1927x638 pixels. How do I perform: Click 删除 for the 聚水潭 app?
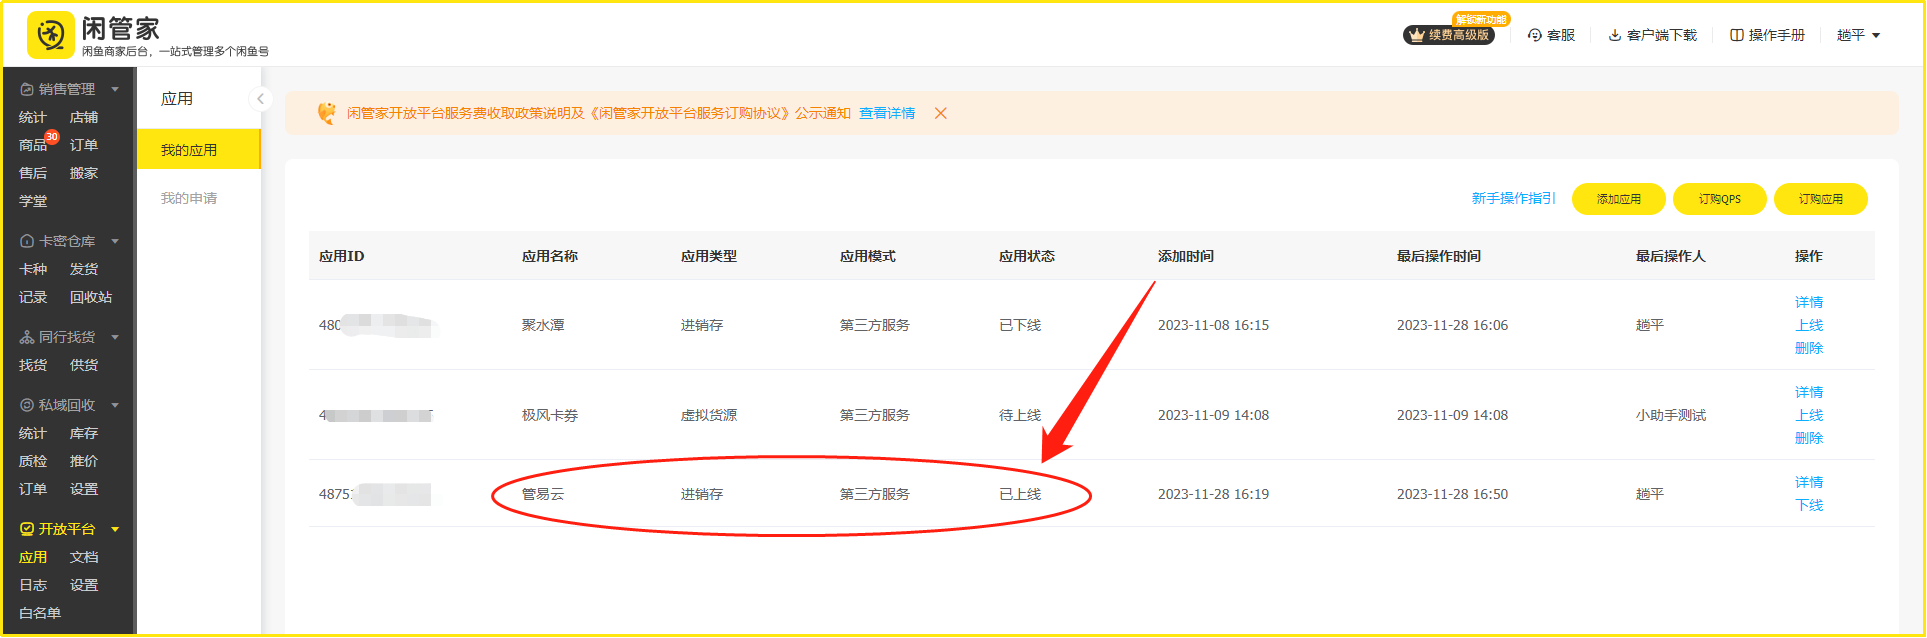click(1809, 348)
